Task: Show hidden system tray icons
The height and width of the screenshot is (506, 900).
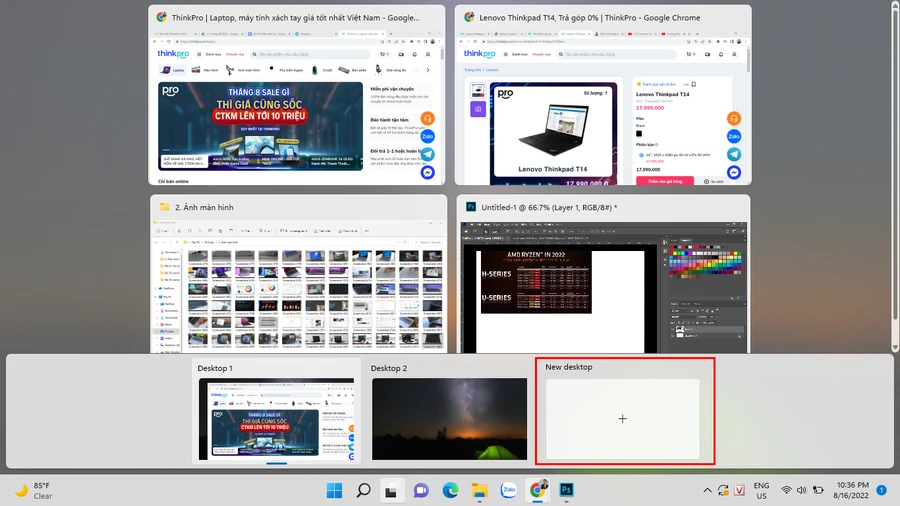Action: tap(707, 491)
